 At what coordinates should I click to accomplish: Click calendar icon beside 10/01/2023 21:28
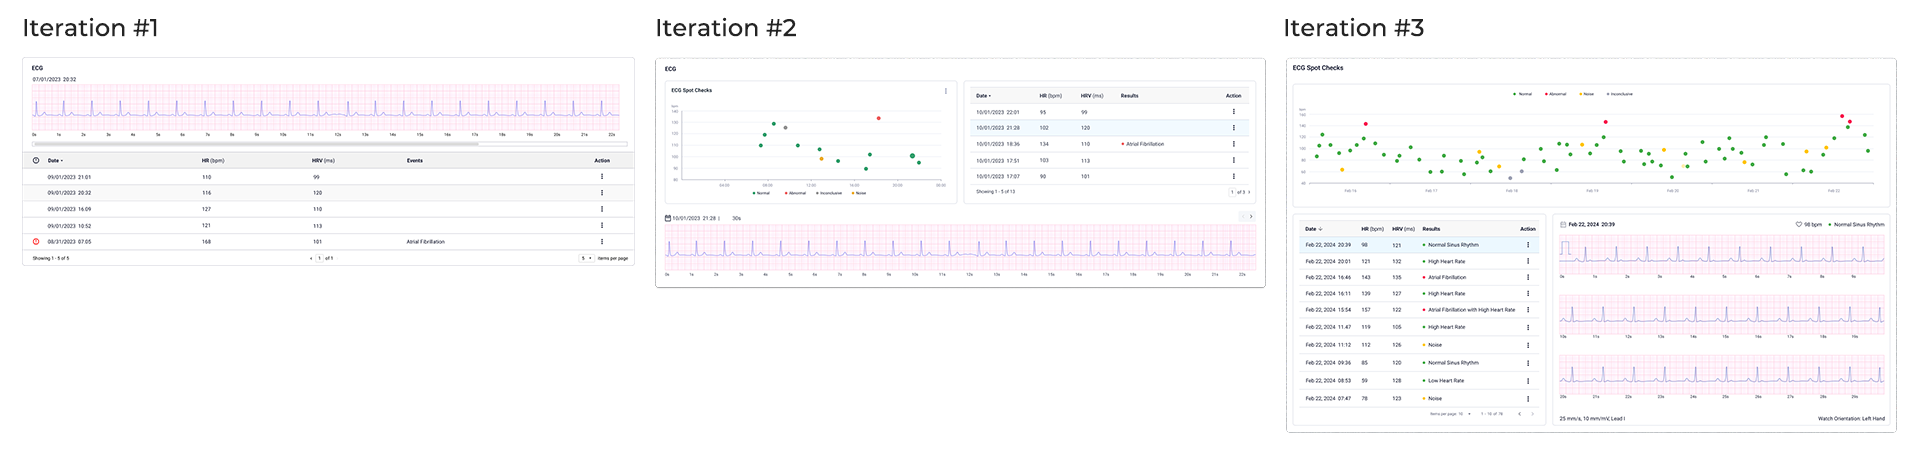(668, 218)
